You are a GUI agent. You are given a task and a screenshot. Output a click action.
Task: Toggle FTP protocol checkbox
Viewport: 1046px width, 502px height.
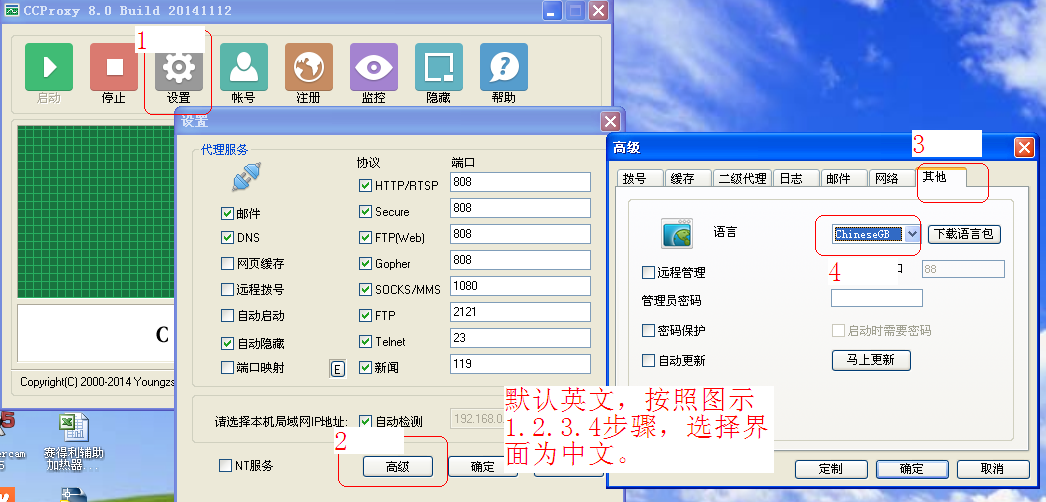coord(365,315)
